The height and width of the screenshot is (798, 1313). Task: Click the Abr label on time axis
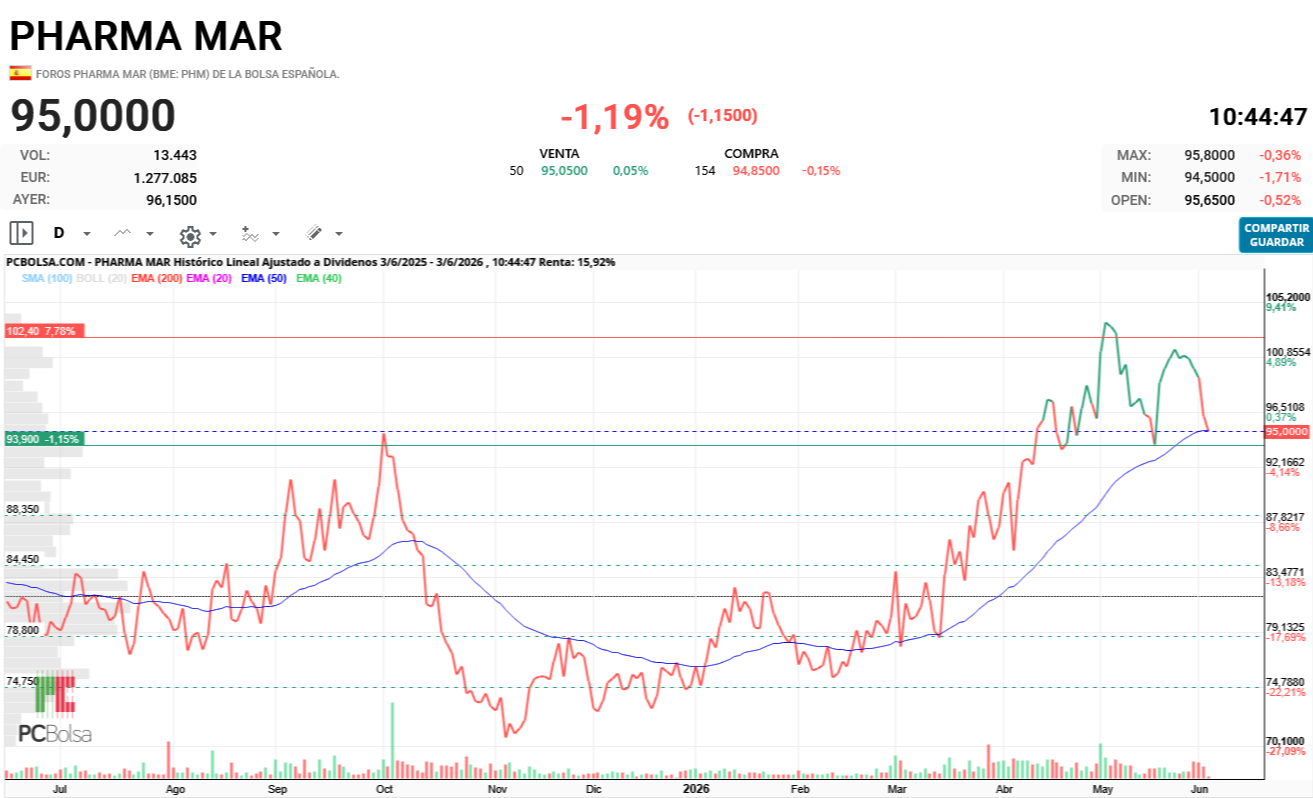pos(1006,789)
